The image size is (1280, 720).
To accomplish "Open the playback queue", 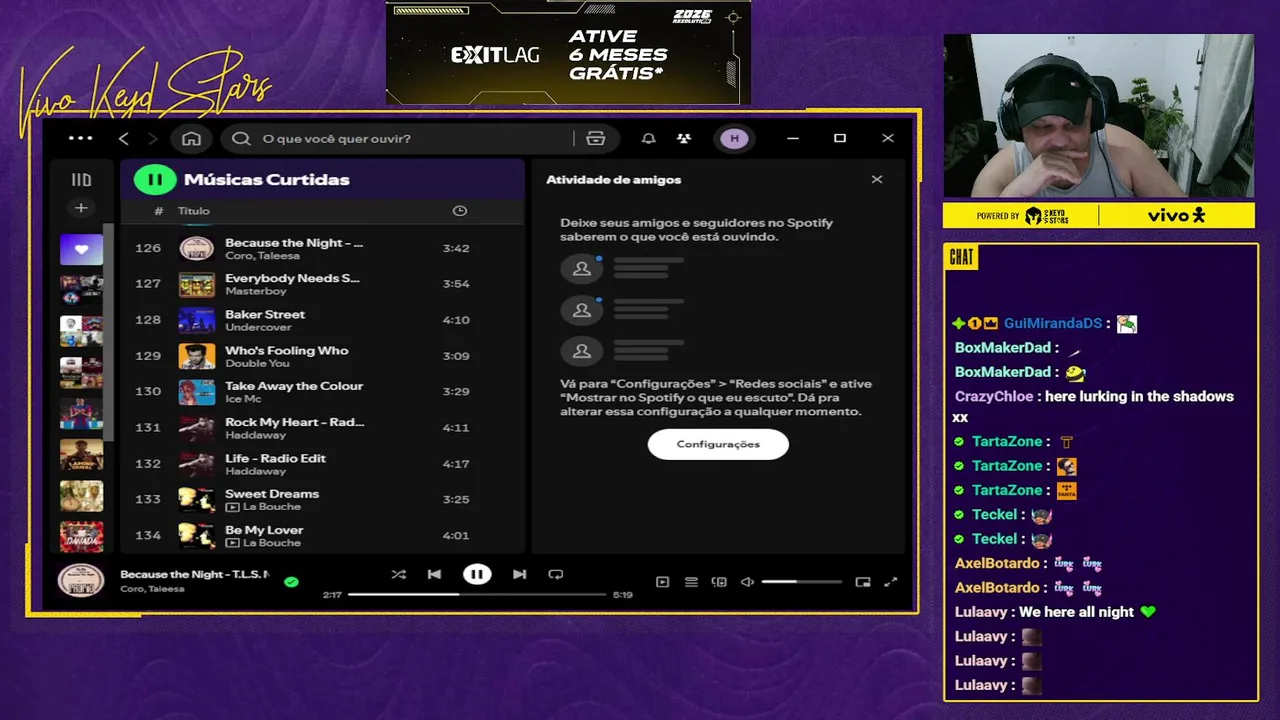I will click(691, 582).
